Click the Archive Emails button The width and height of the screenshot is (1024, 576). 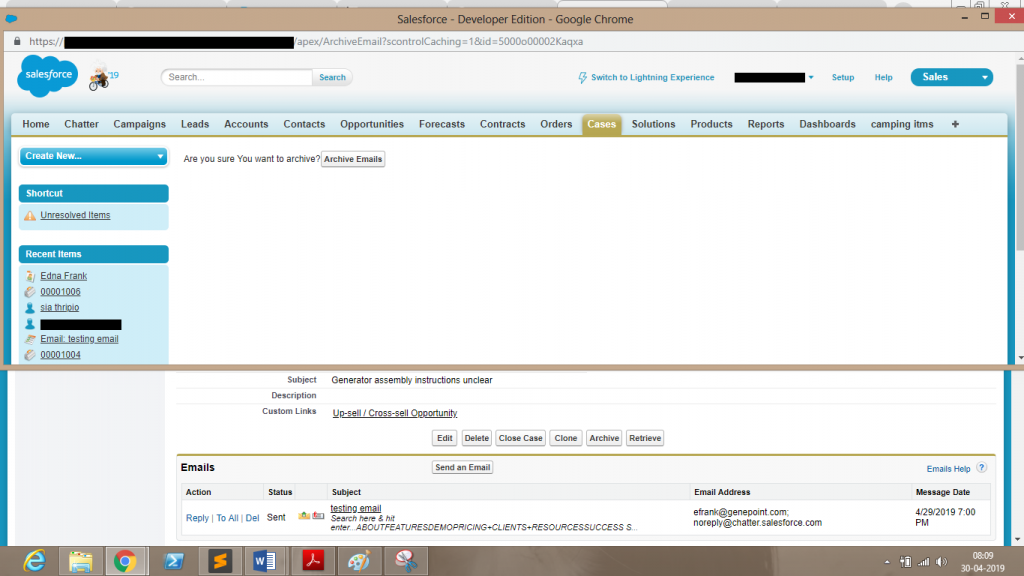(x=353, y=159)
